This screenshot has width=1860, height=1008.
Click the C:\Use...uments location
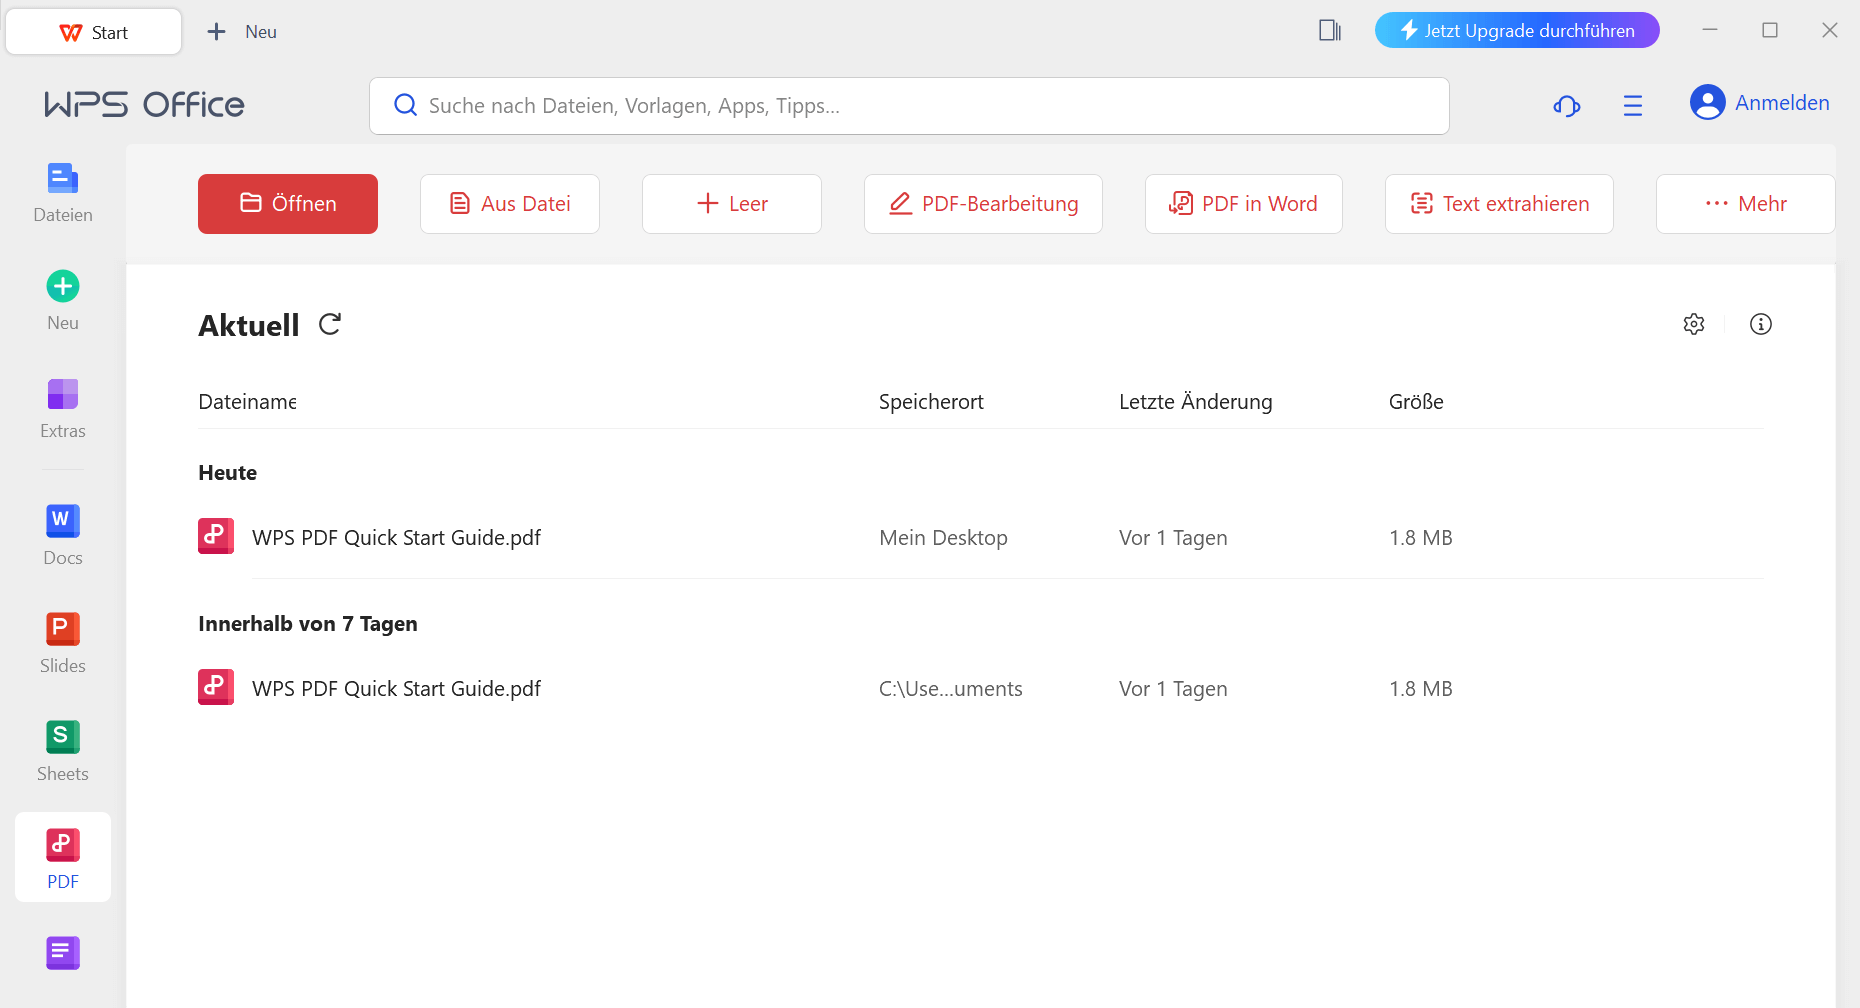click(x=950, y=689)
